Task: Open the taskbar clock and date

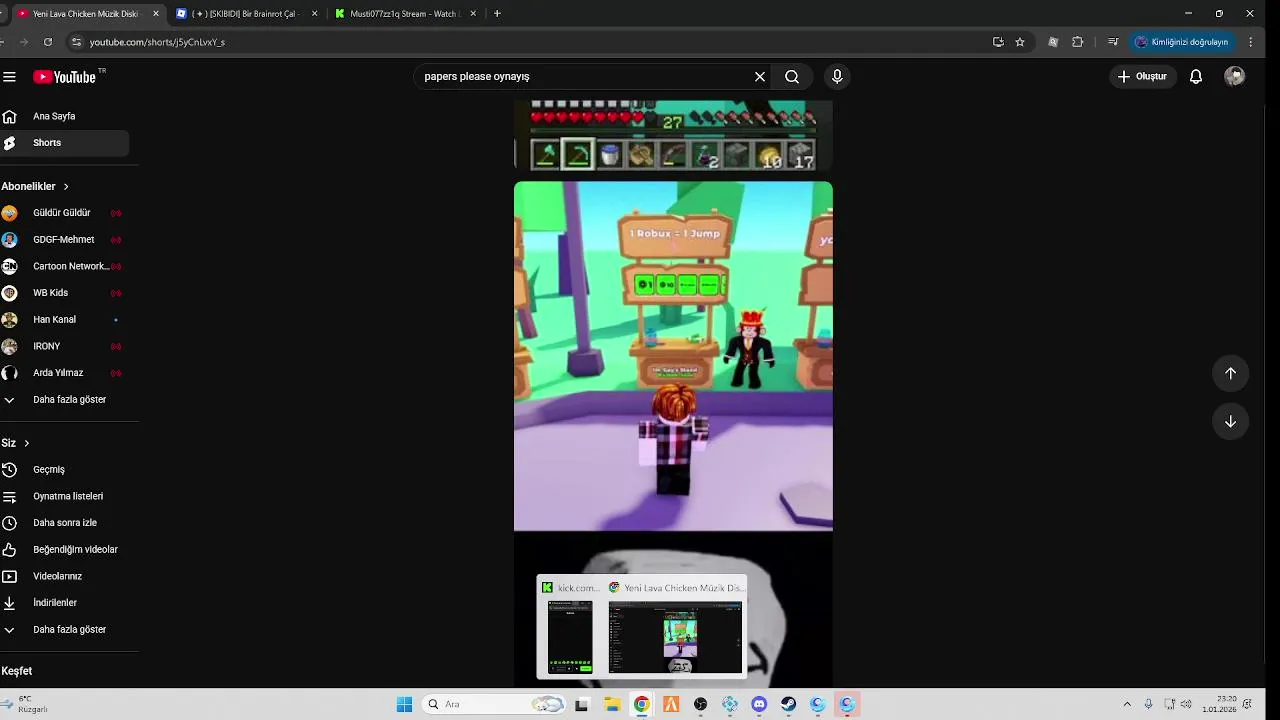Action: pyautogui.click(x=1220, y=704)
